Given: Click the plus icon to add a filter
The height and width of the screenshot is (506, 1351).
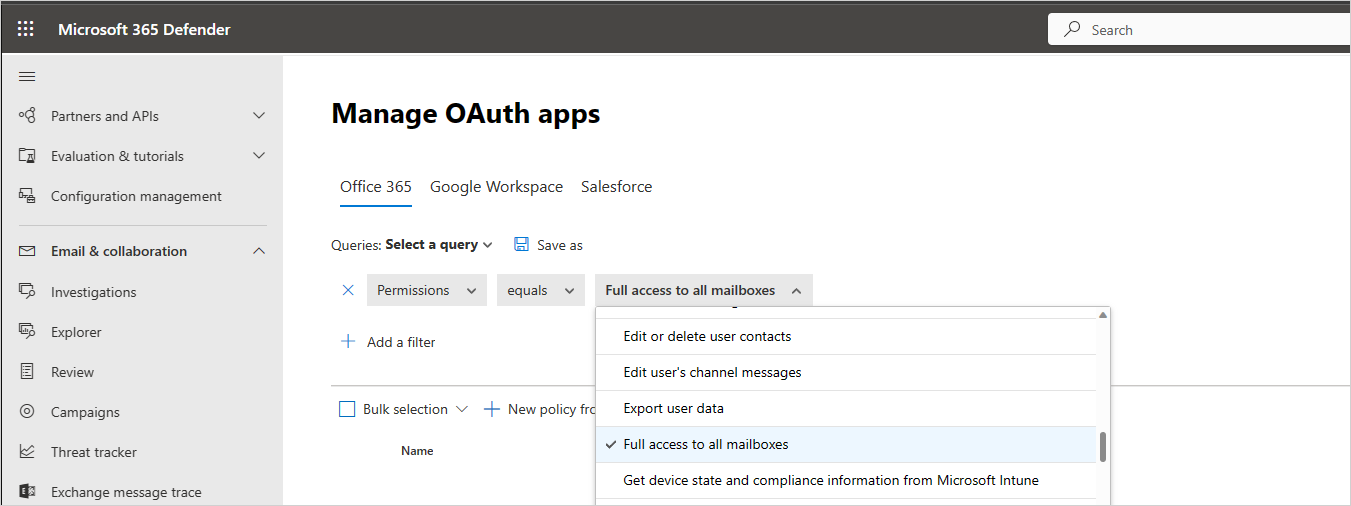Looking at the screenshot, I should (348, 342).
